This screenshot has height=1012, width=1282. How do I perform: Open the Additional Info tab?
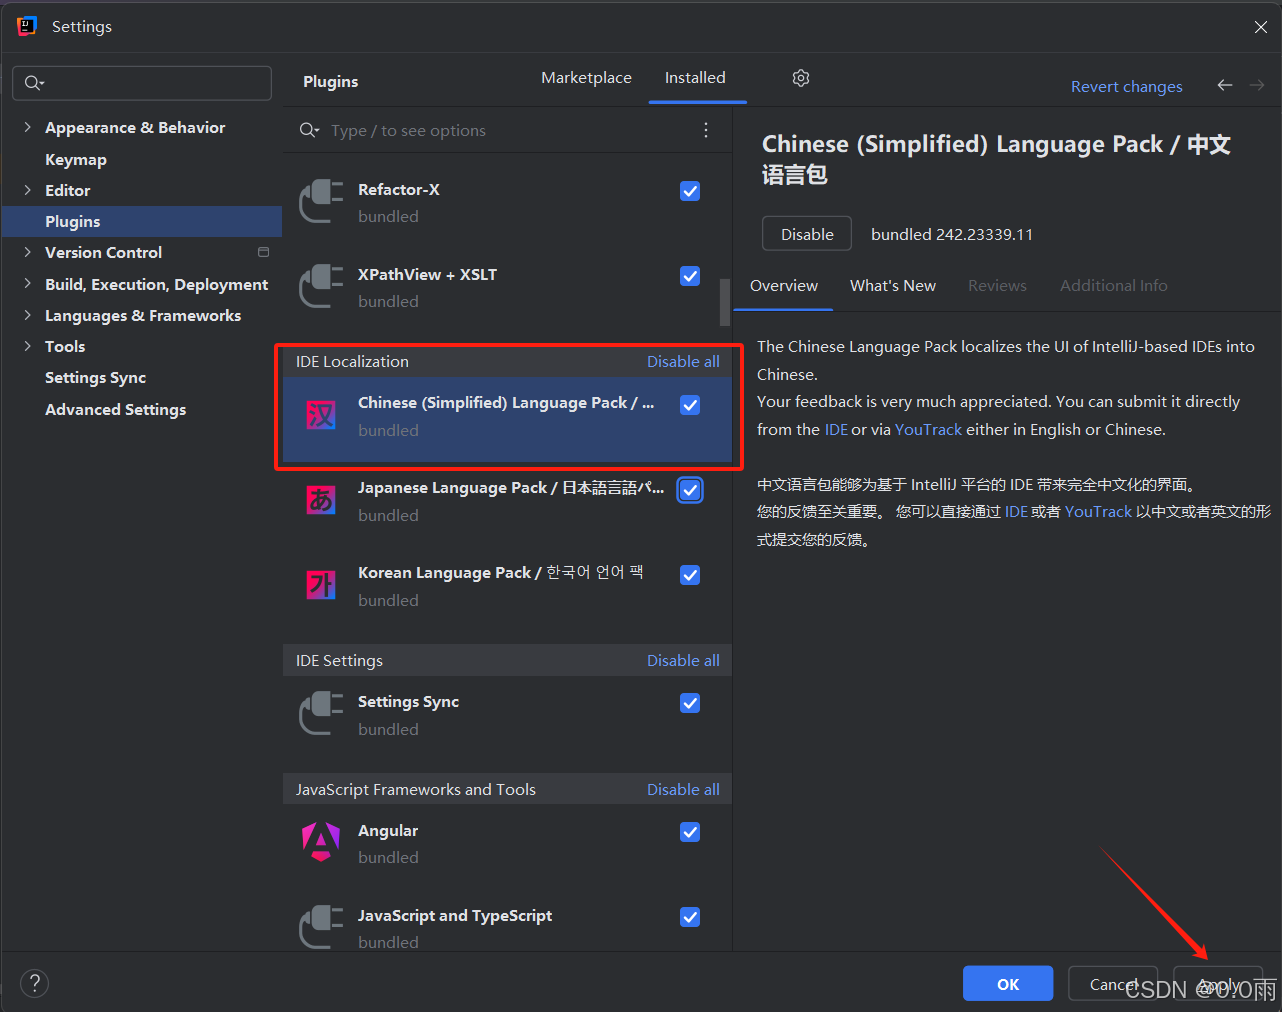pos(1114,286)
